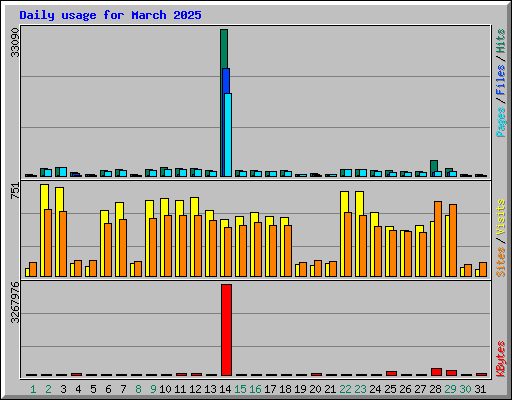Image resolution: width=512 pixels, height=400 pixels.
Task: Select day 11 on the date axis
Action: tap(180, 389)
